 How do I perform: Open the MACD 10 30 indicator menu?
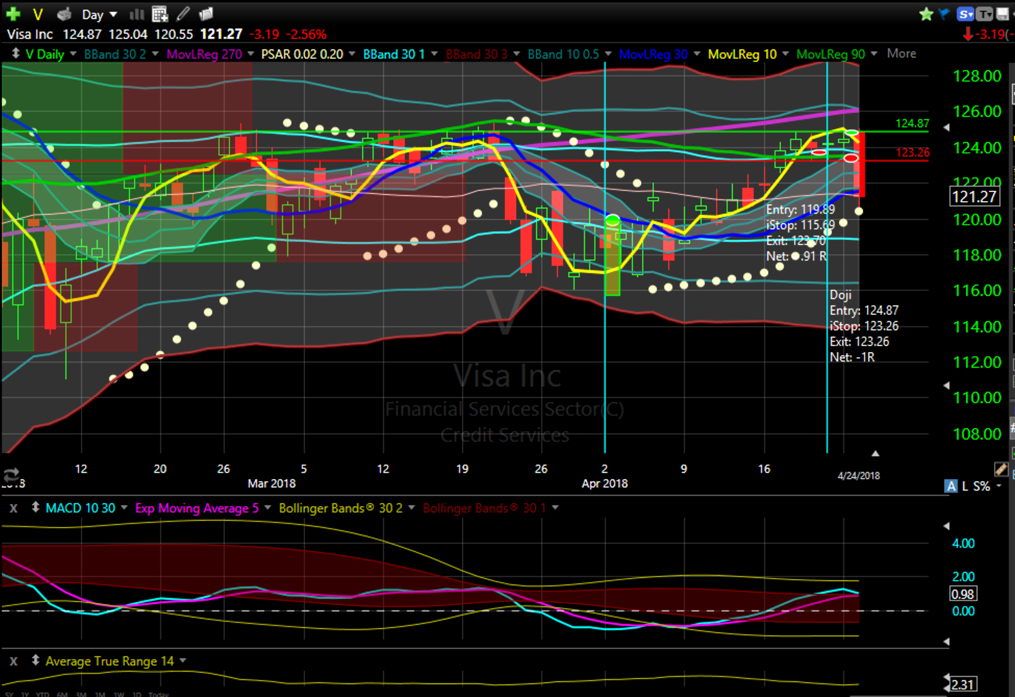point(87,509)
